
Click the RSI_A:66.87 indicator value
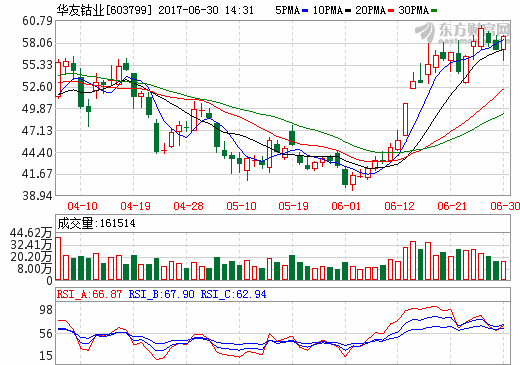(x=89, y=294)
